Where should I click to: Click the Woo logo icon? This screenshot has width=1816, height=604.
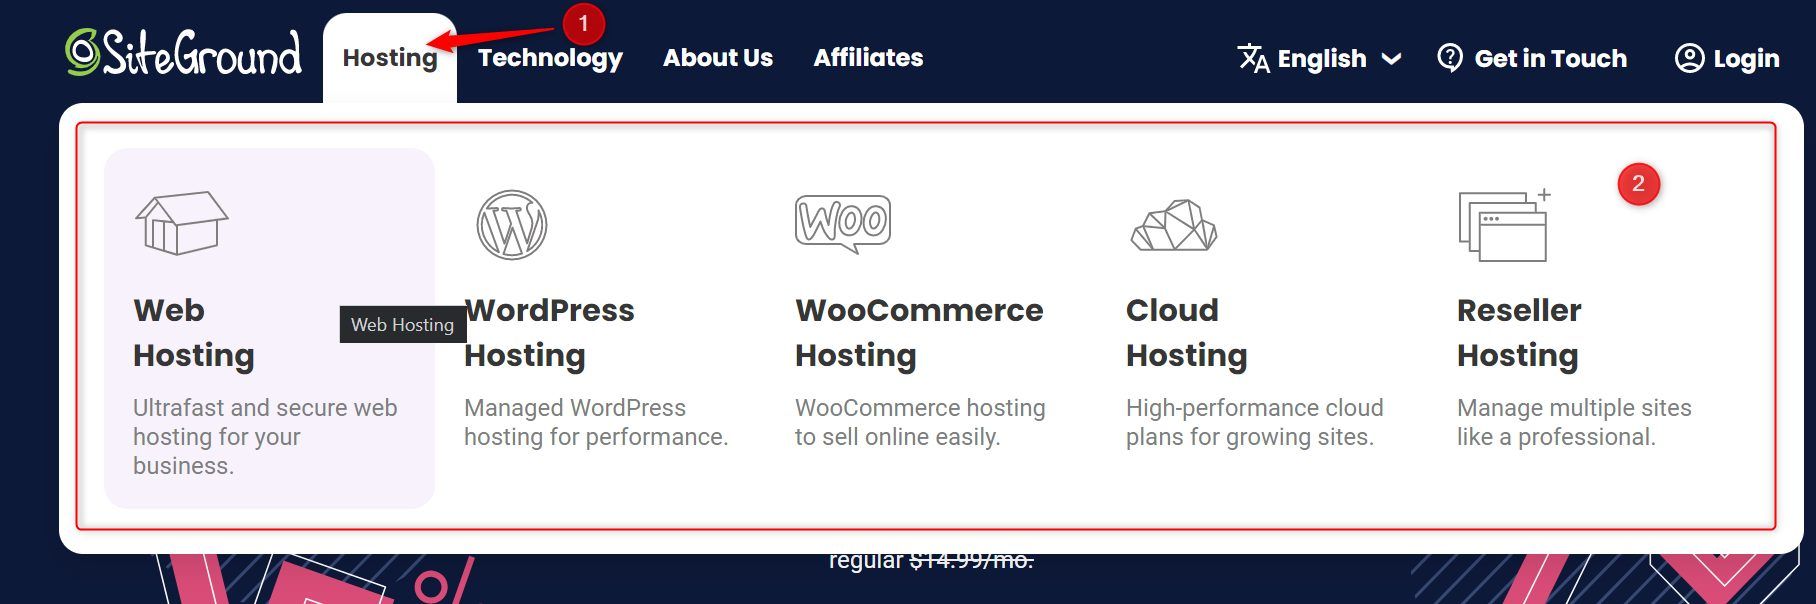click(843, 223)
